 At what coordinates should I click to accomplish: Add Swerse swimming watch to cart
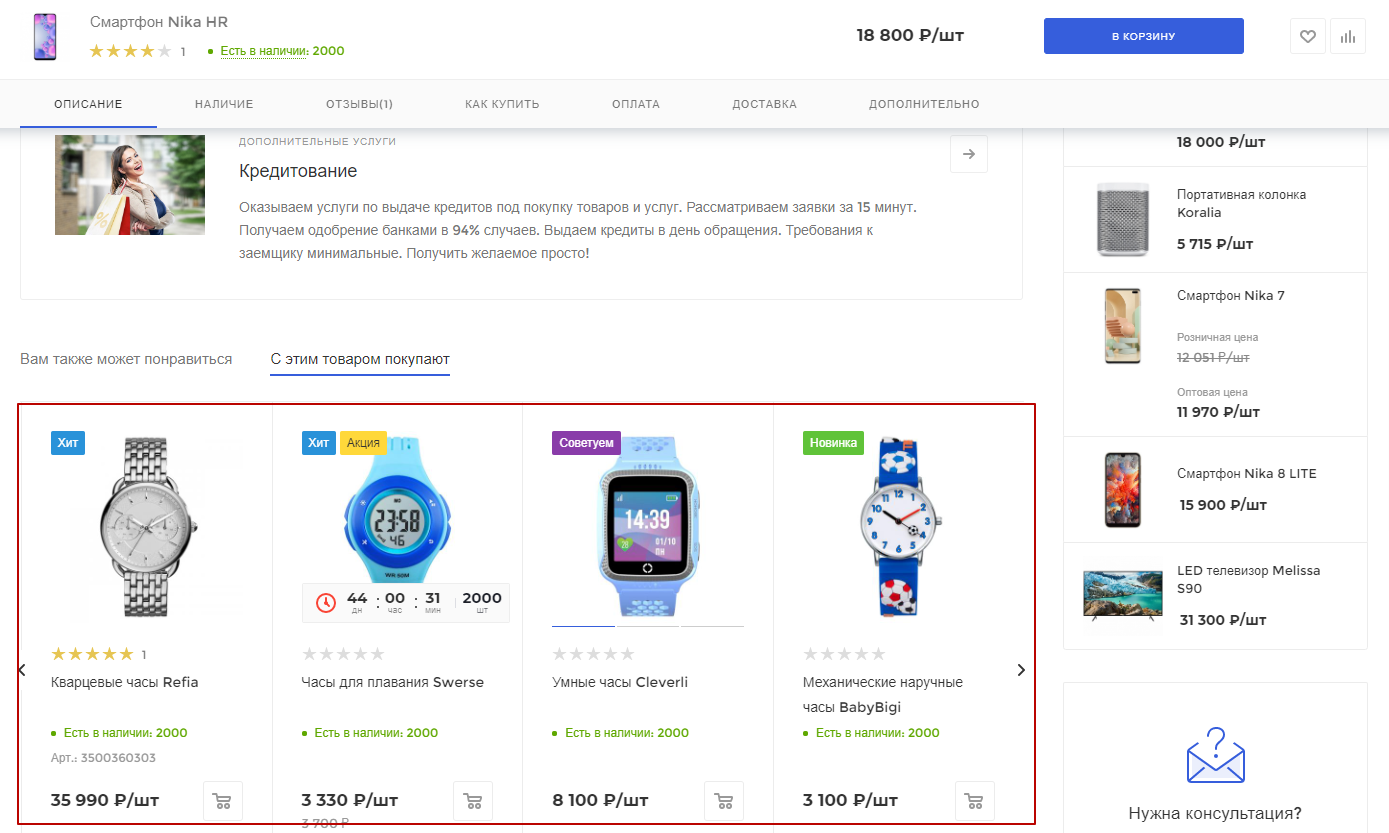[x=473, y=801]
